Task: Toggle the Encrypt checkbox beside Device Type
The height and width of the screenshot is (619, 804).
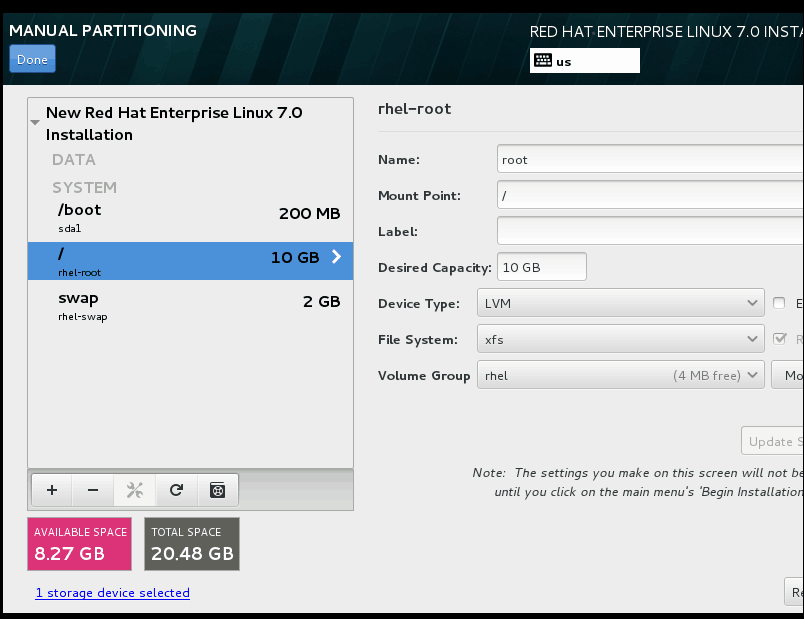Action: point(780,304)
